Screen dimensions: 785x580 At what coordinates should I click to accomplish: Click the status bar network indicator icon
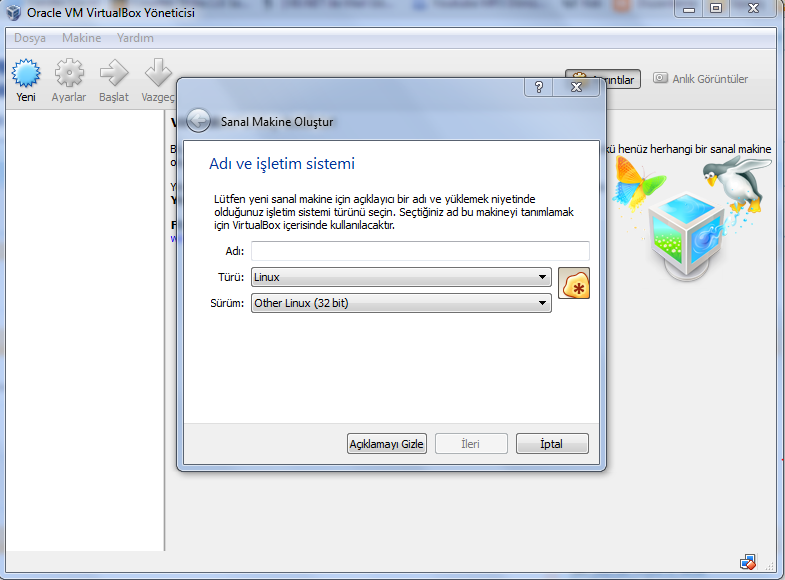point(748,562)
